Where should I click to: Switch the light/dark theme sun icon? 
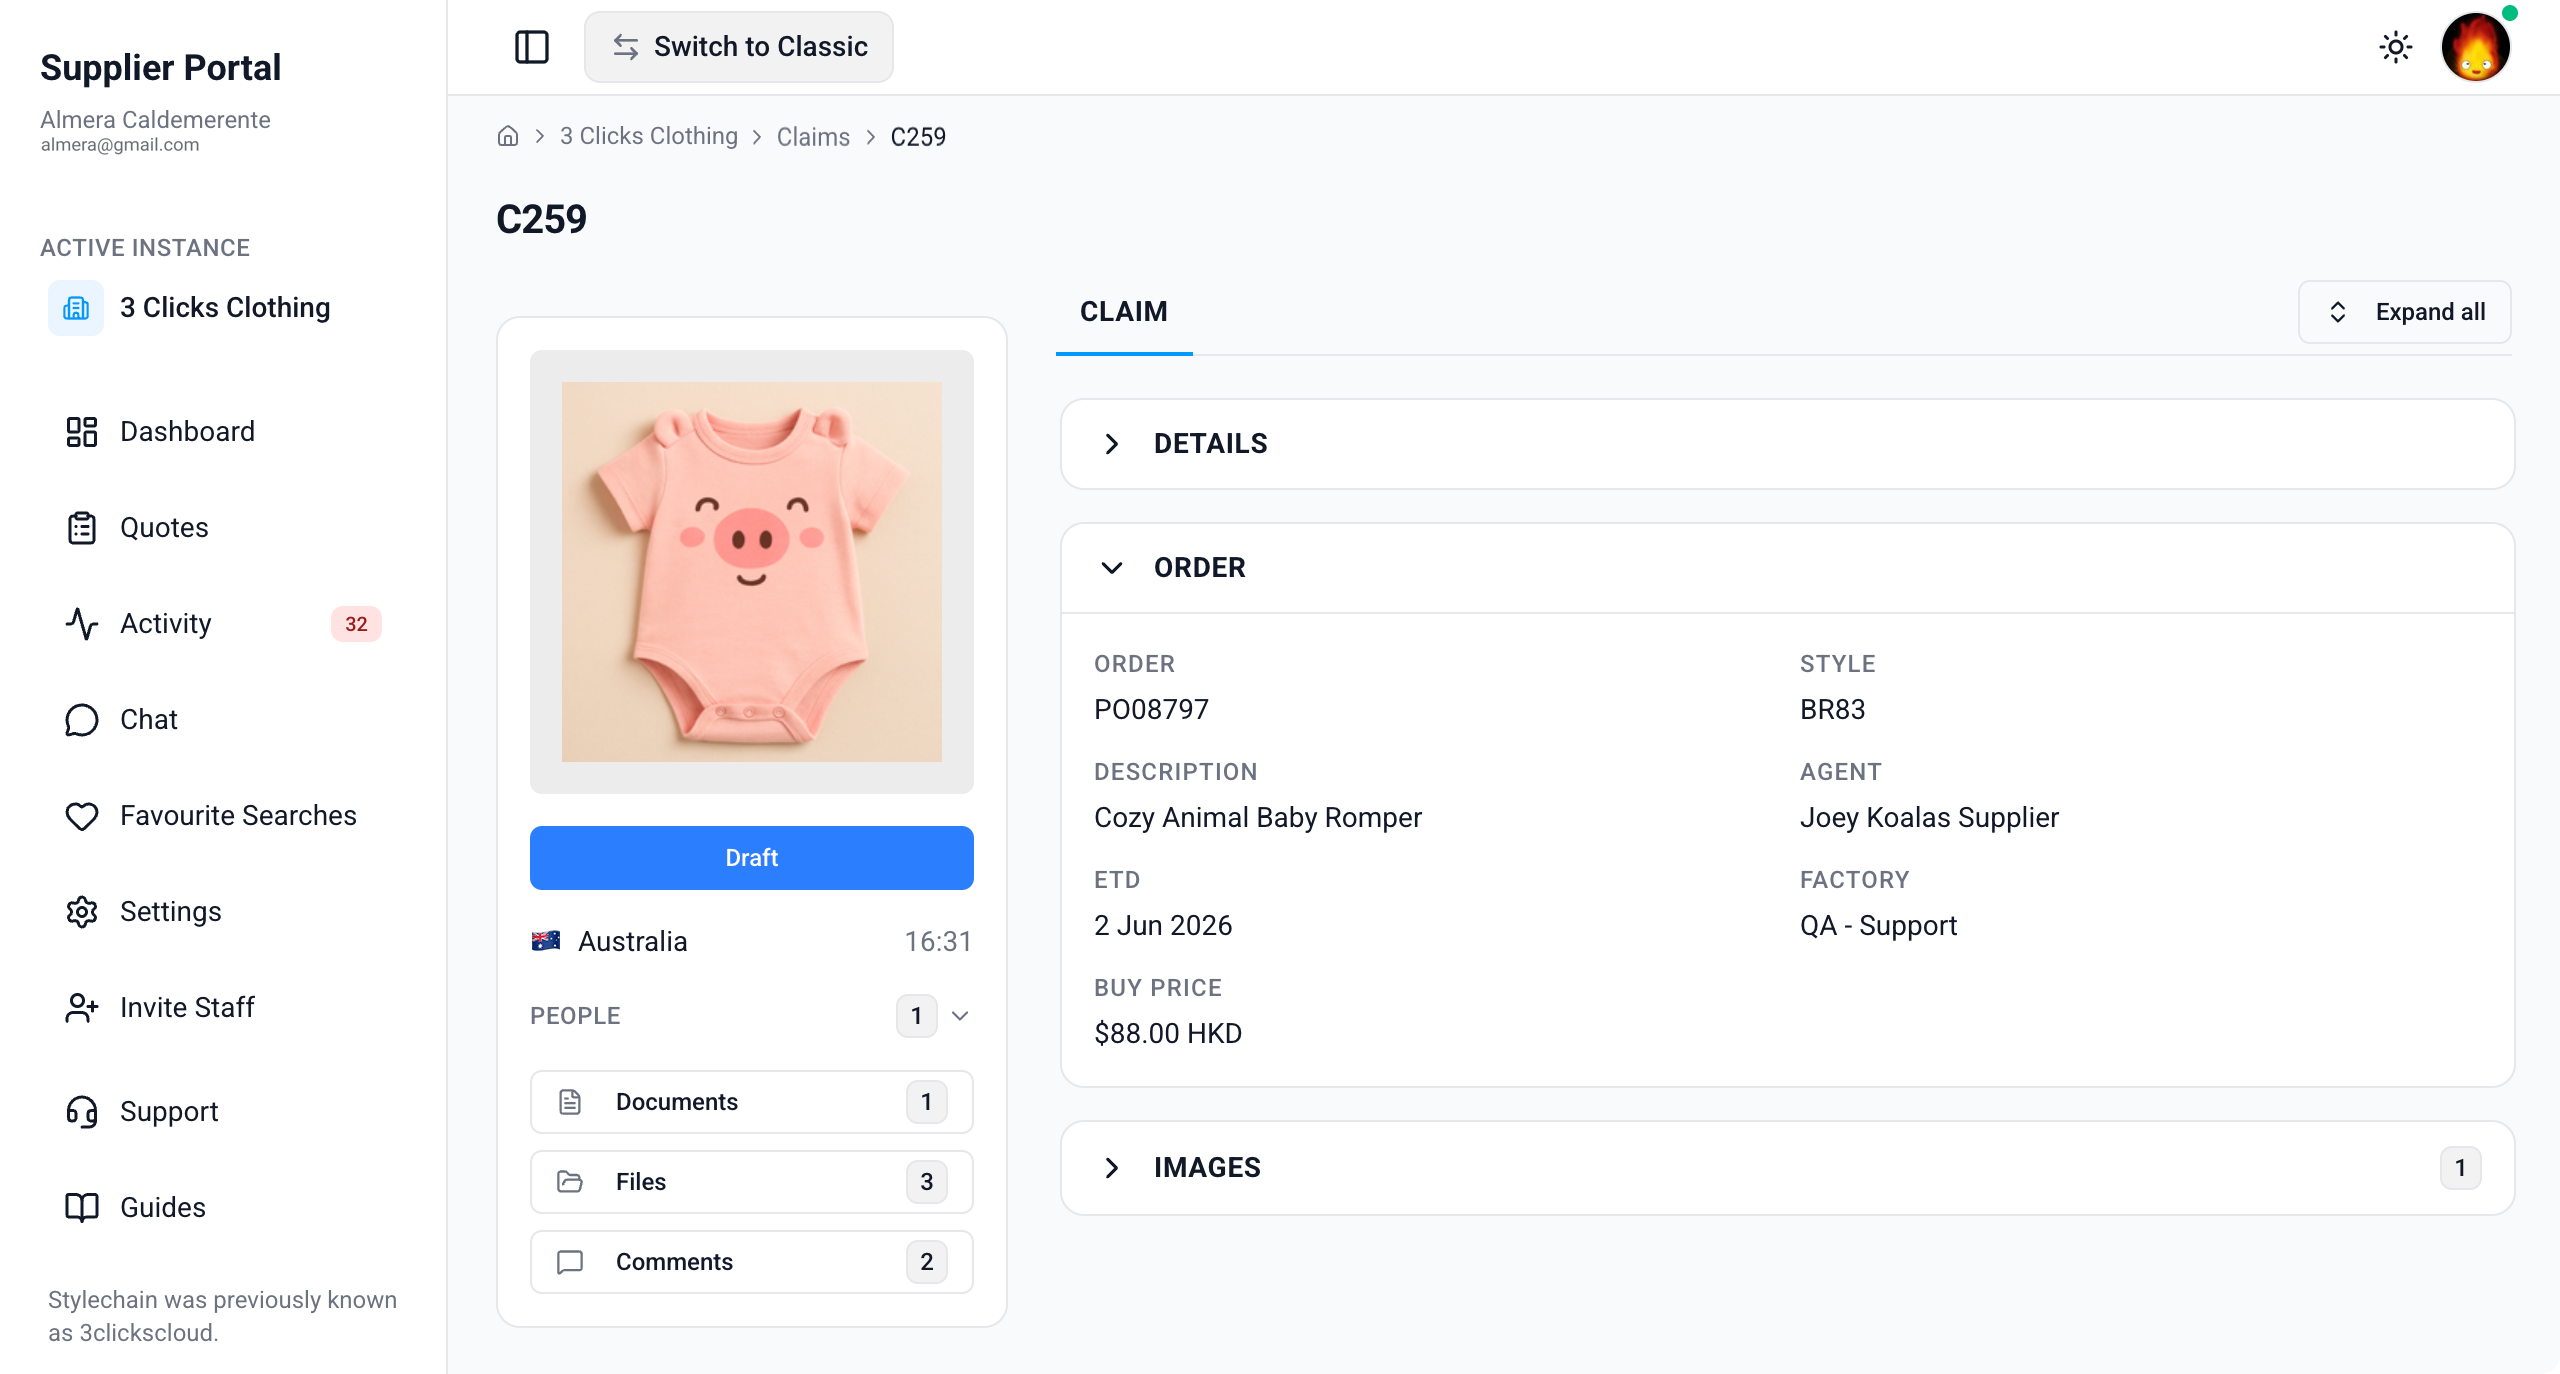(x=2396, y=47)
